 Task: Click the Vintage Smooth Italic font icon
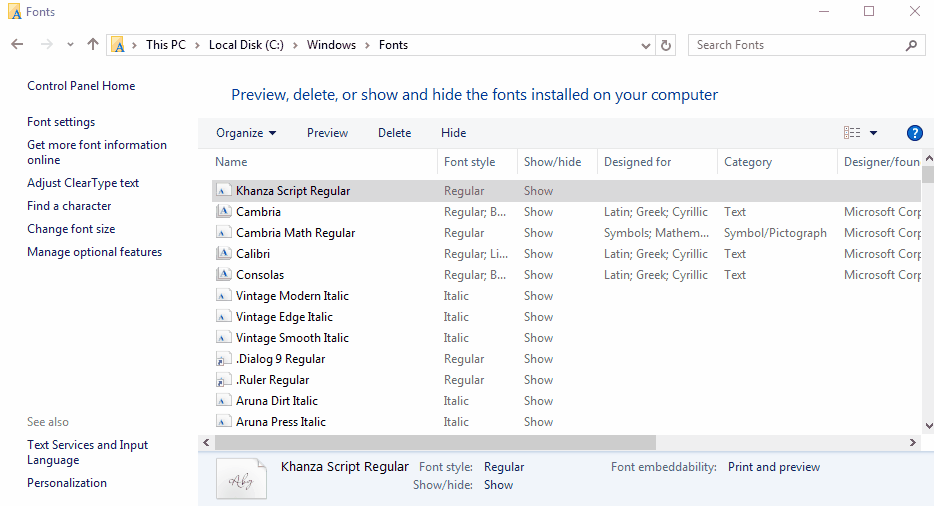(x=223, y=337)
